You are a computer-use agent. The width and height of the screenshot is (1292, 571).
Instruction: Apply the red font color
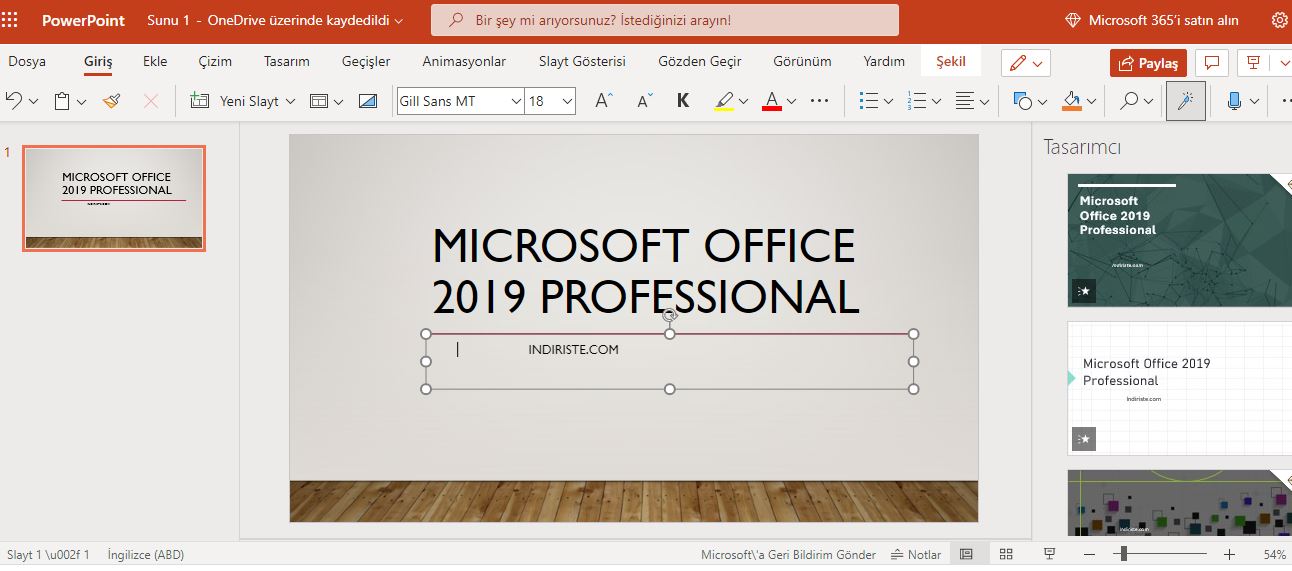(x=771, y=101)
